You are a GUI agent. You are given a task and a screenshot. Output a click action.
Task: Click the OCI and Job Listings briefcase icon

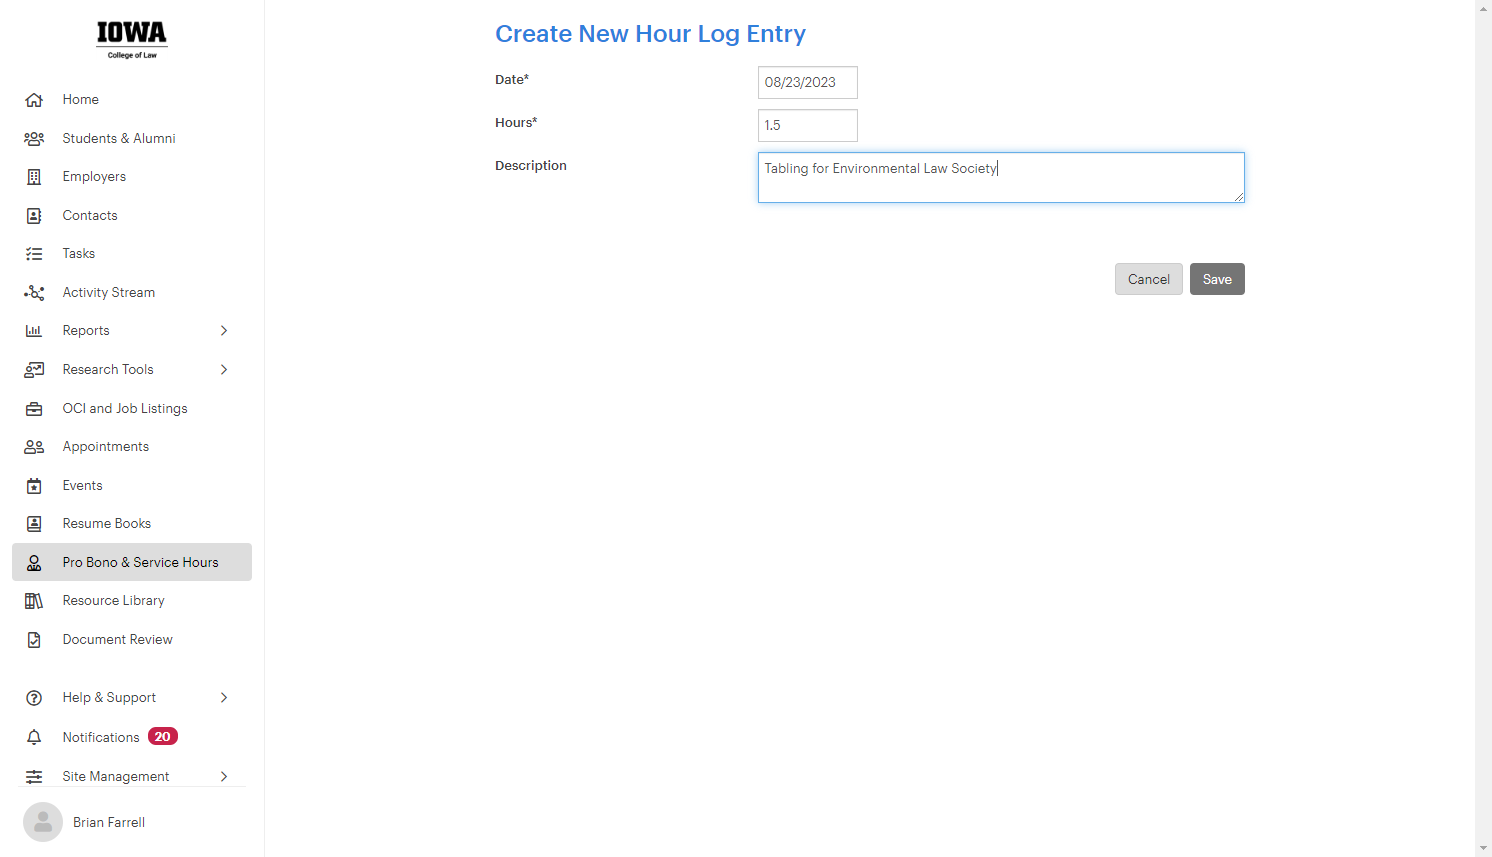[34, 409]
